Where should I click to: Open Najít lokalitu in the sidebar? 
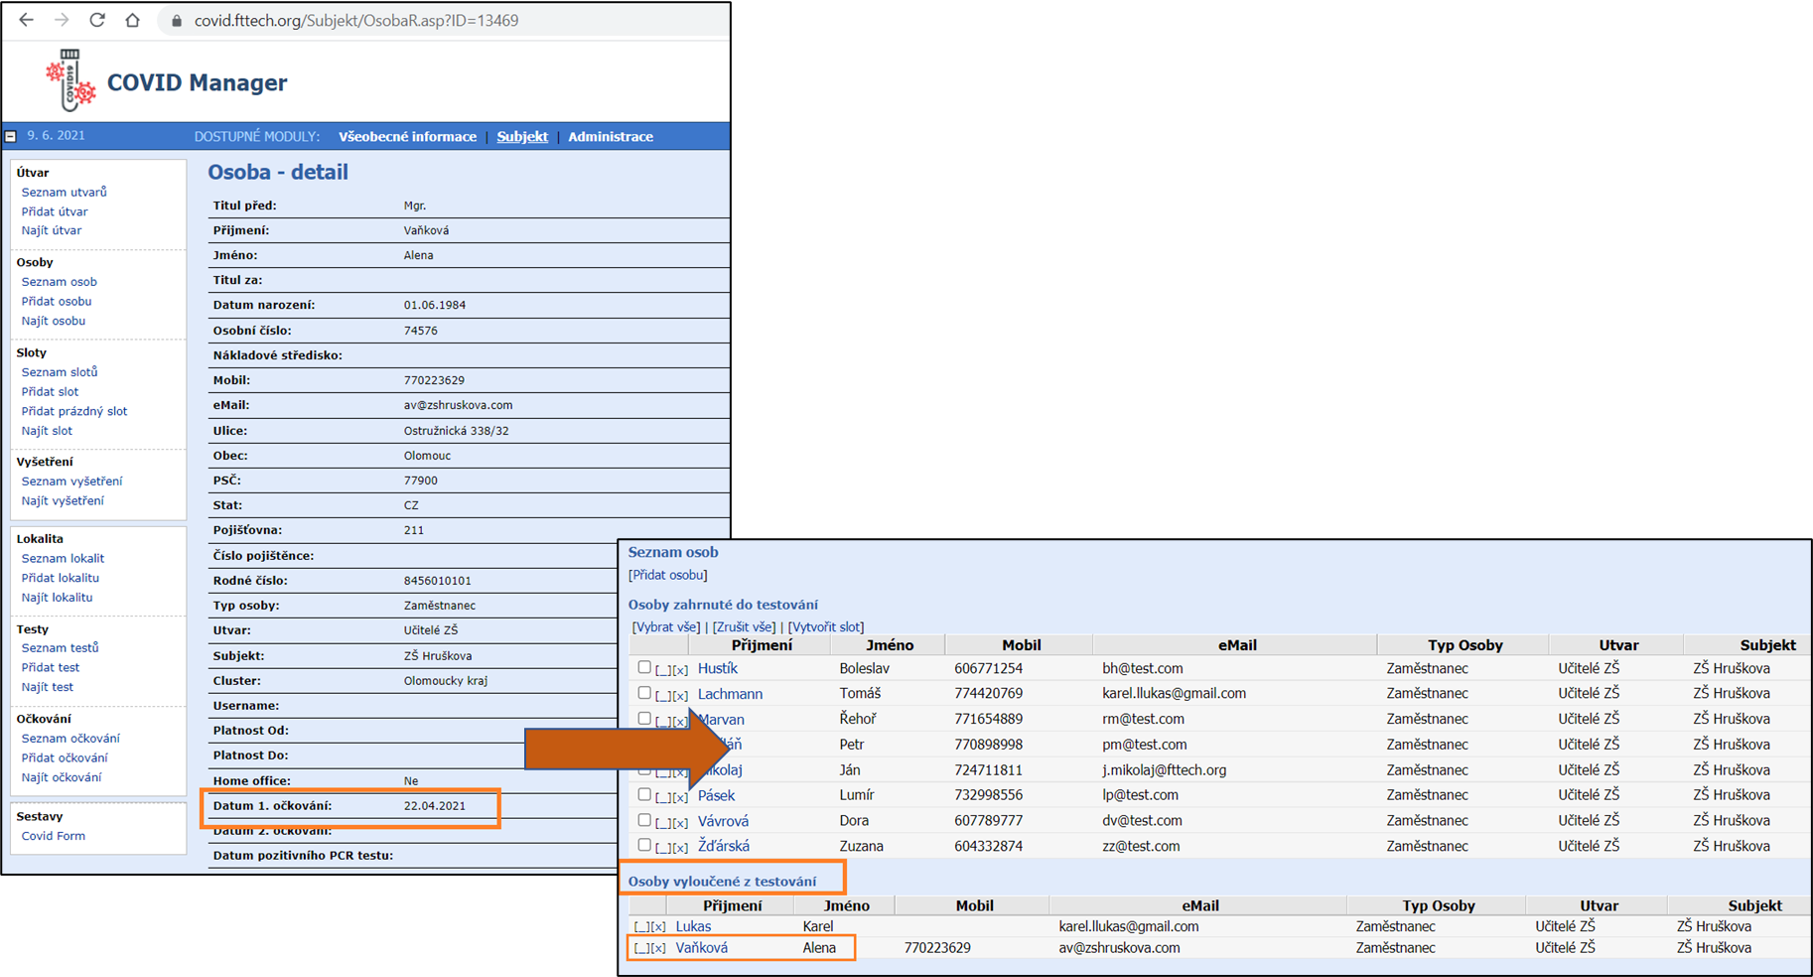(57, 597)
